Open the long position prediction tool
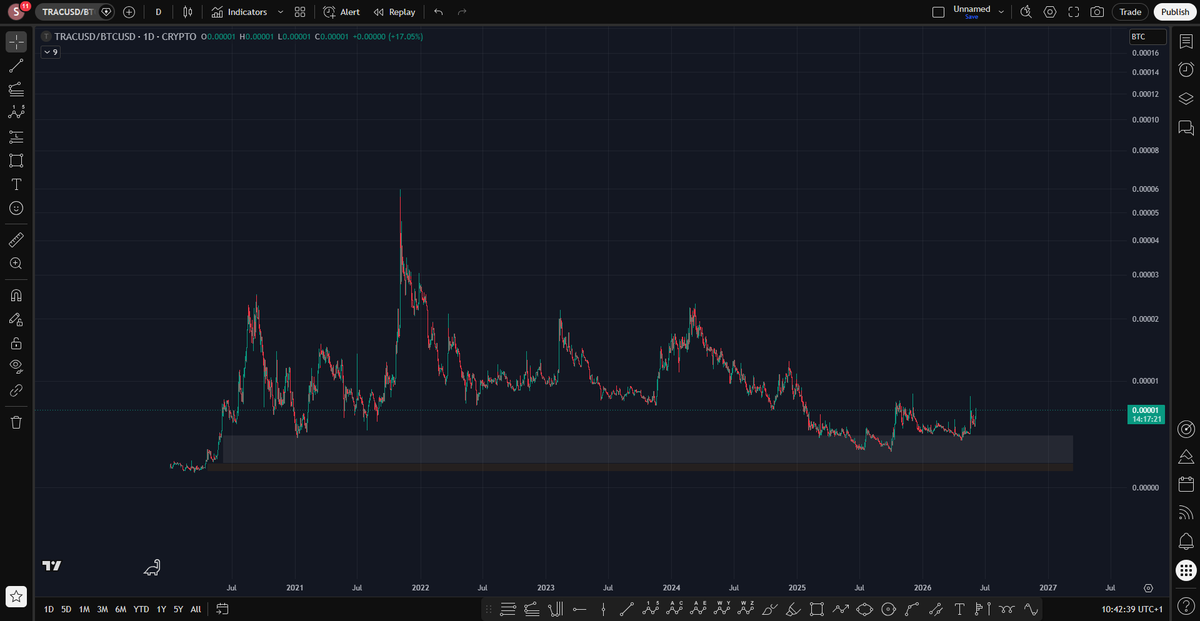The width and height of the screenshot is (1200, 621). [x=16, y=137]
